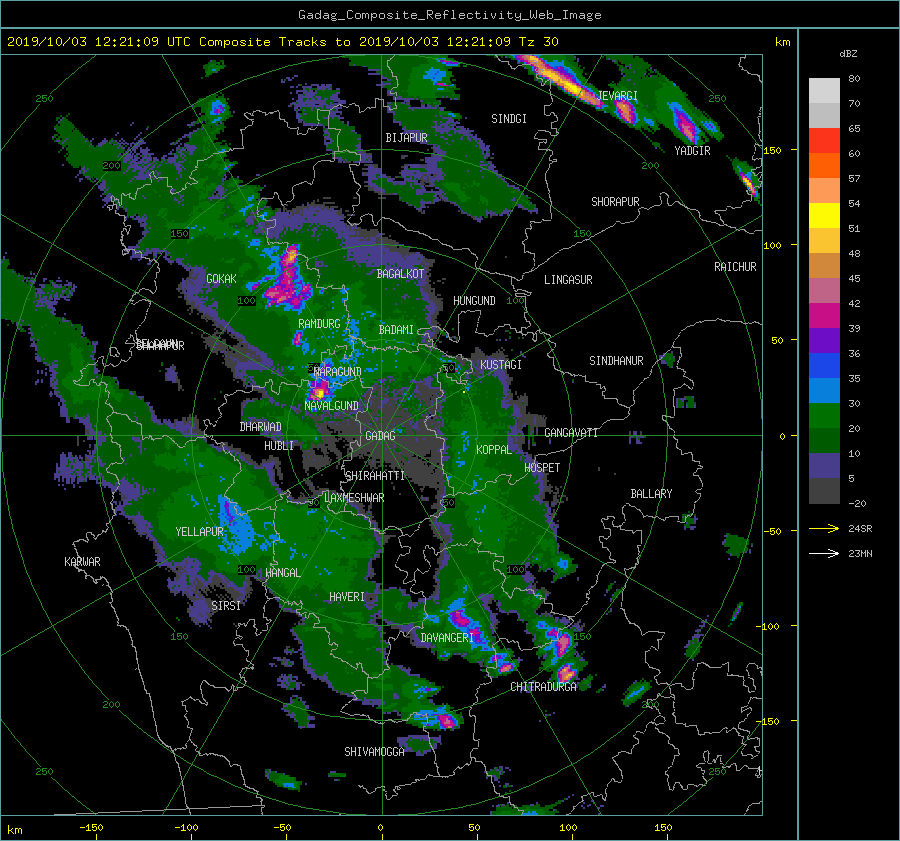Click the light gray 70 dBZ legend swatch
Viewport: 900px width, 841px height.
click(x=824, y=91)
